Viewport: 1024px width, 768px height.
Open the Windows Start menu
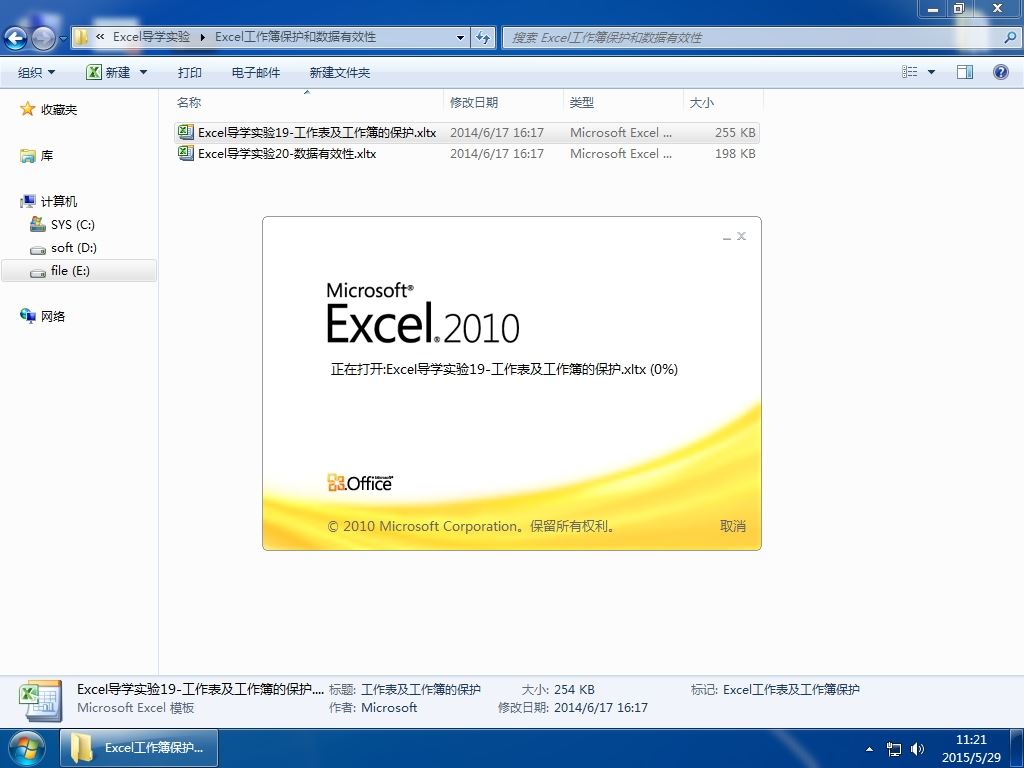pyautogui.click(x=25, y=749)
